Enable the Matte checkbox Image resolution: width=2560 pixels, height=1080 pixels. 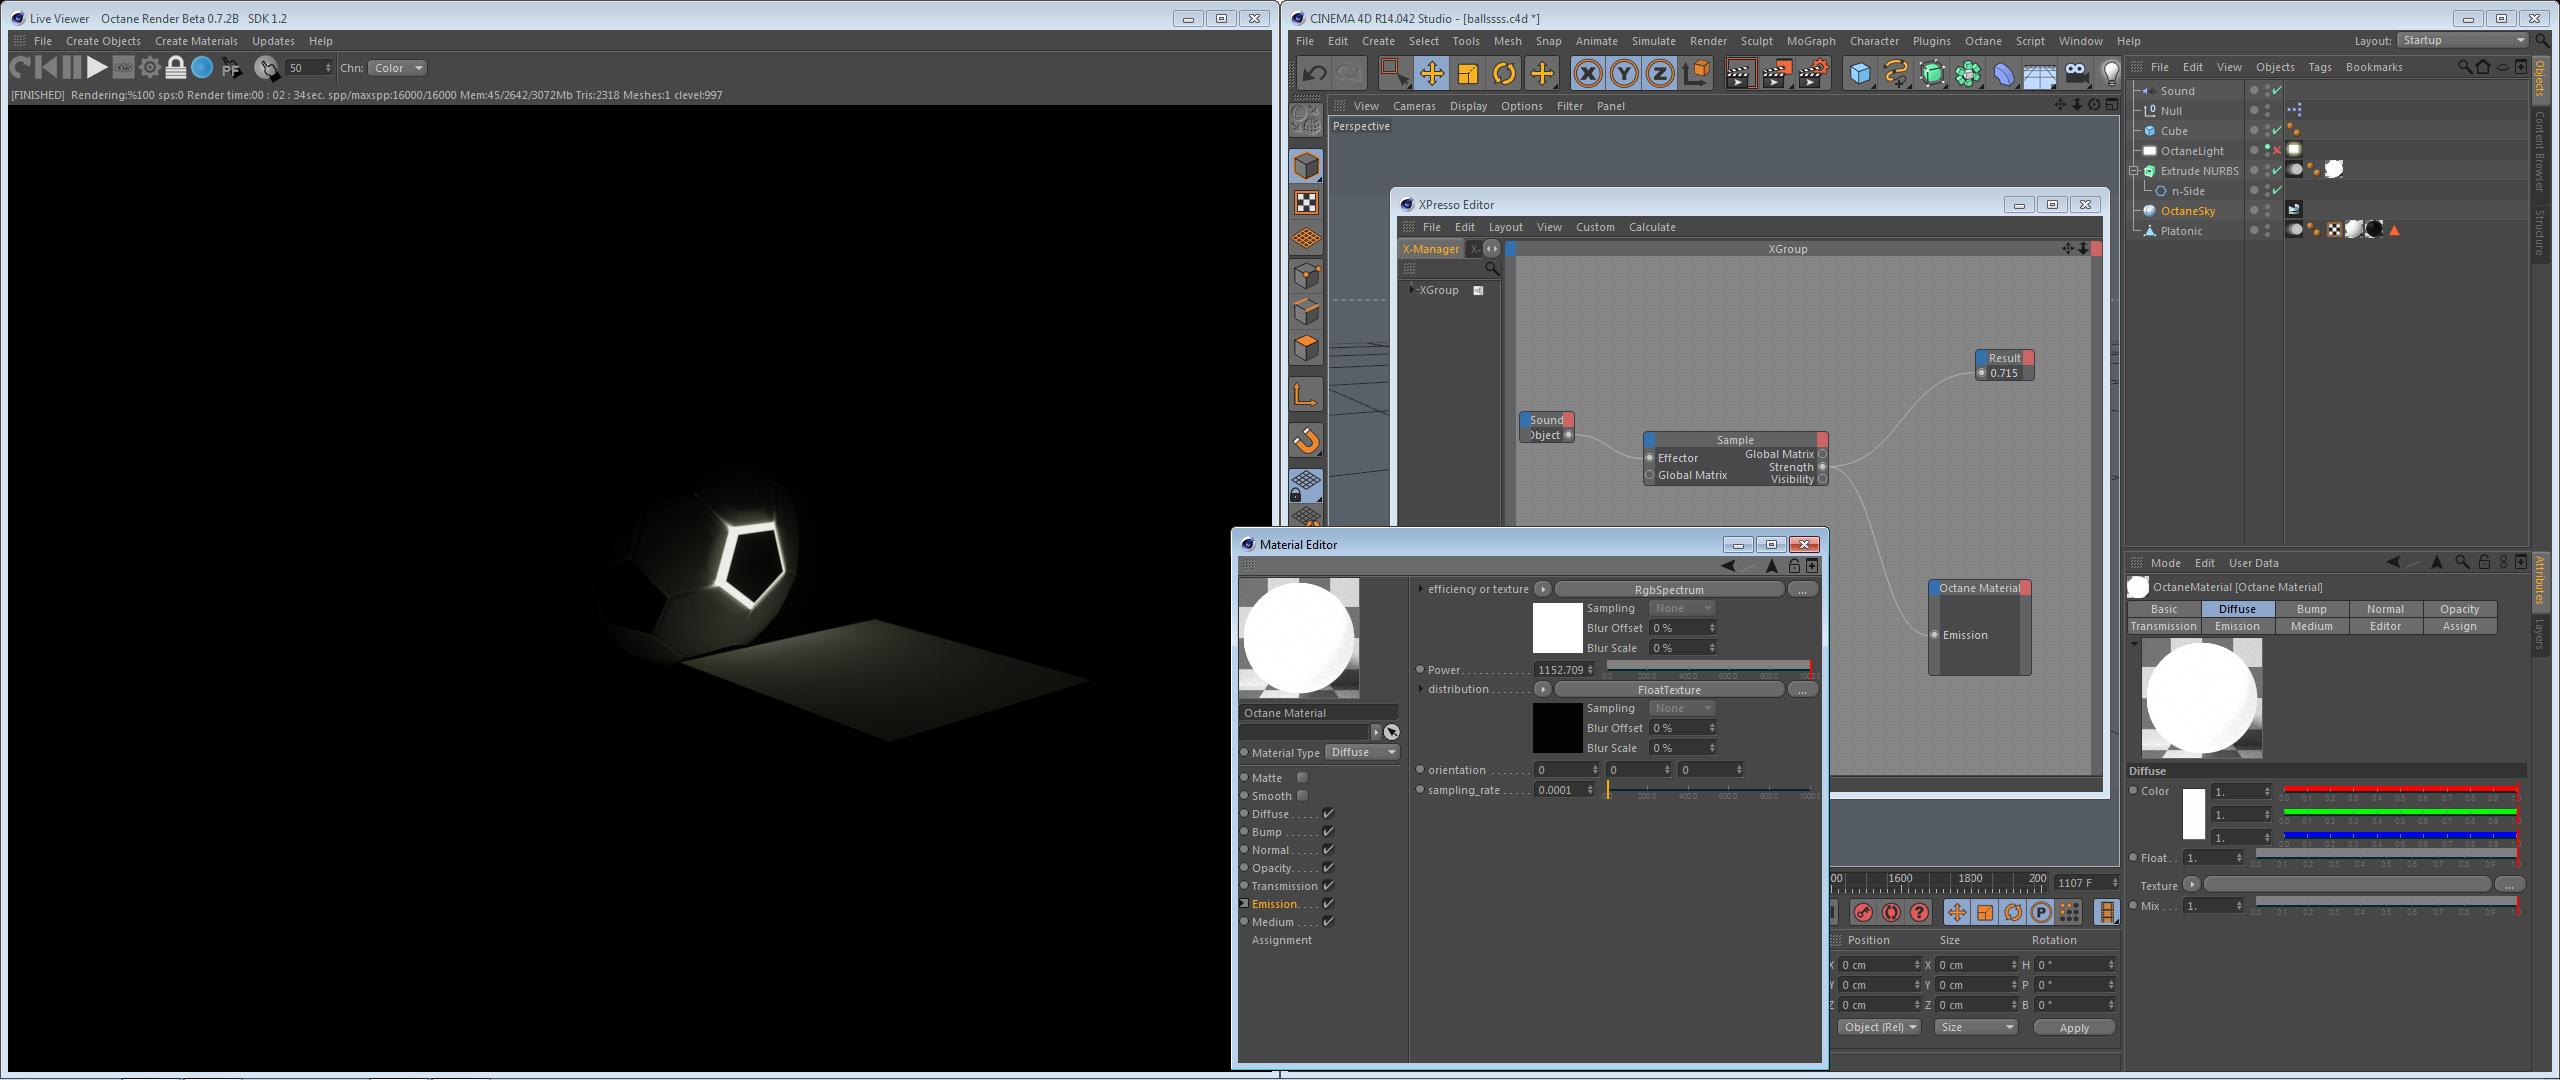[1302, 778]
